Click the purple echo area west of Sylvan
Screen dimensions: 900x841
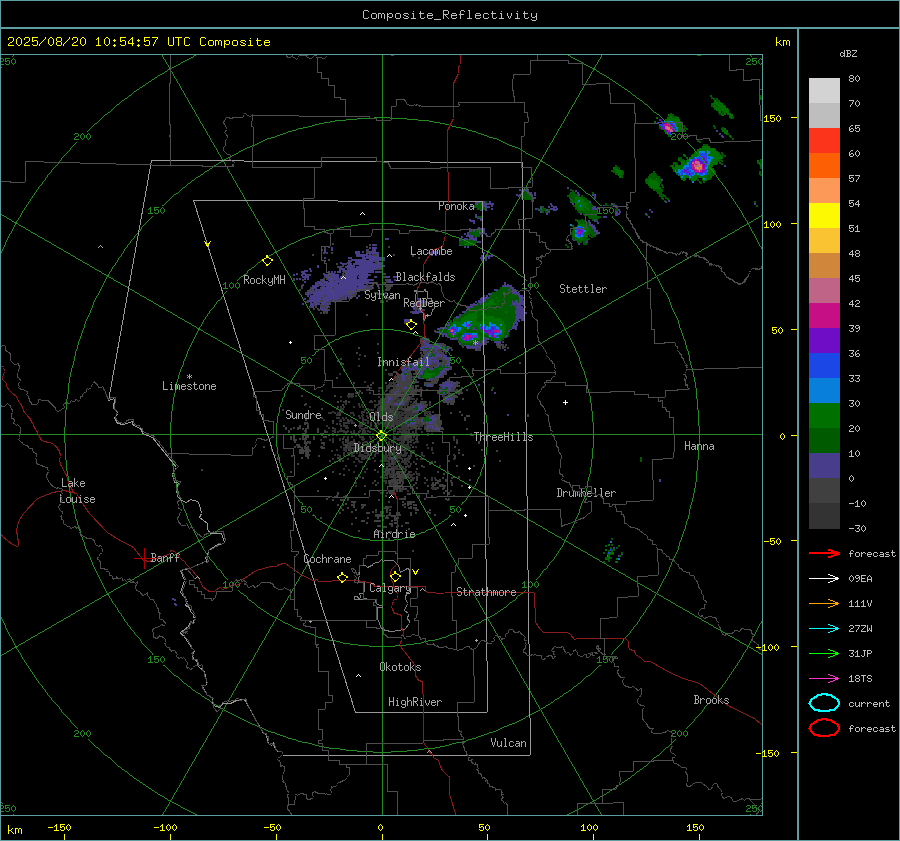[344, 278]
